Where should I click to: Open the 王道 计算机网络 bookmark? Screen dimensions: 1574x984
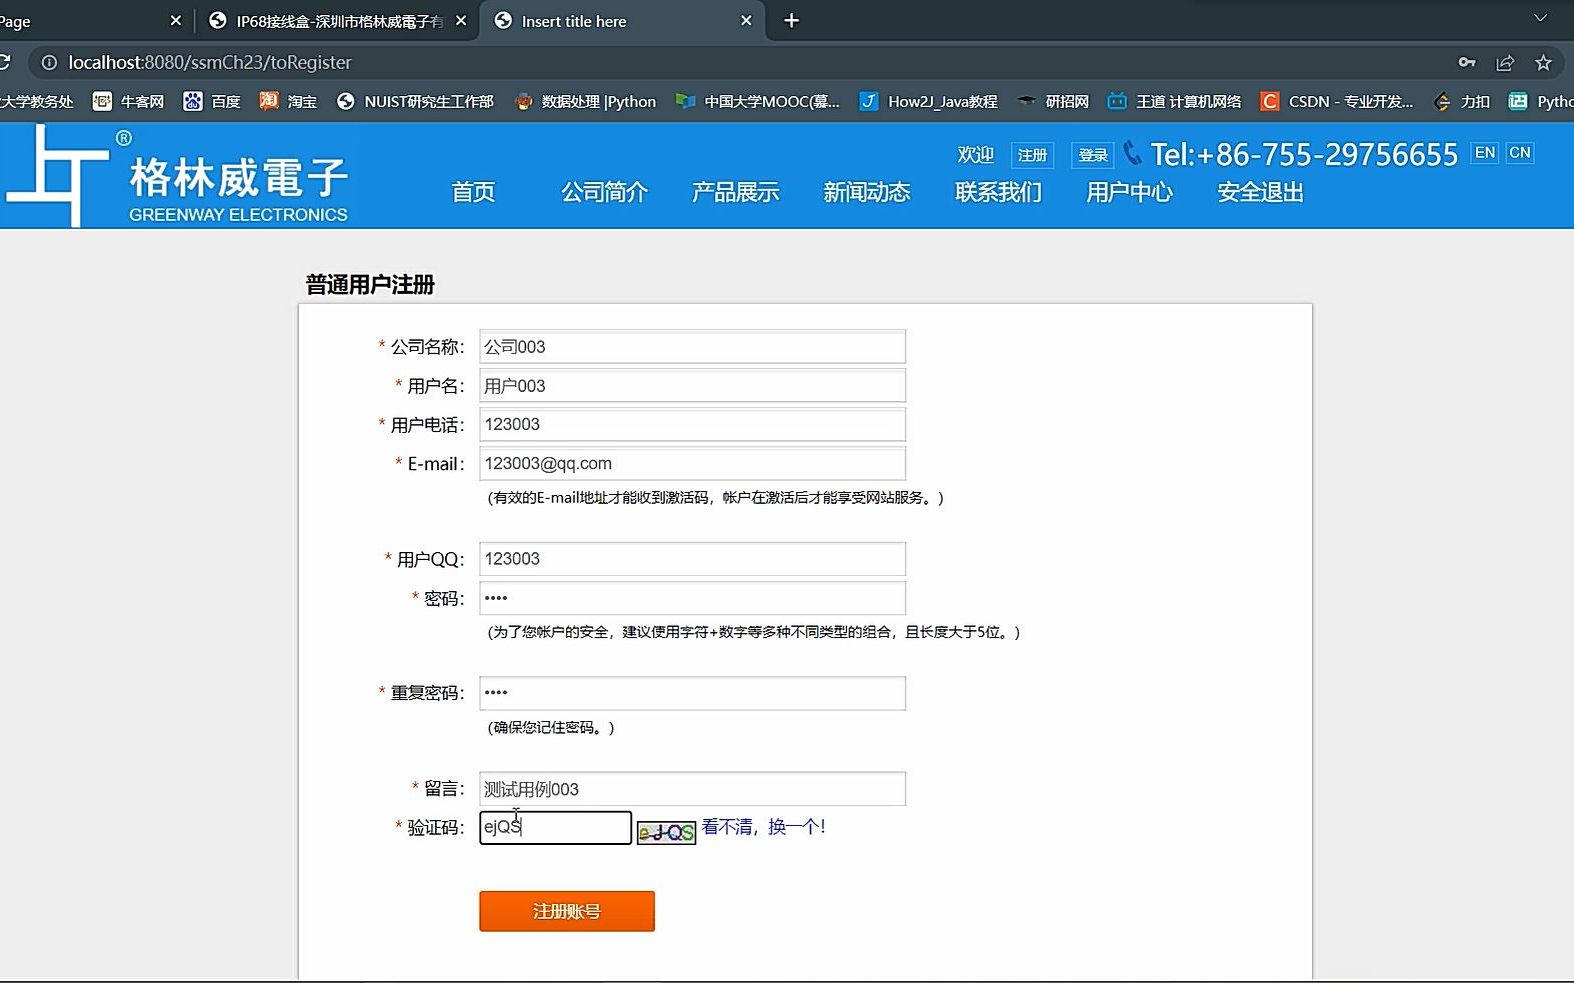click(x=1174, y=101)
